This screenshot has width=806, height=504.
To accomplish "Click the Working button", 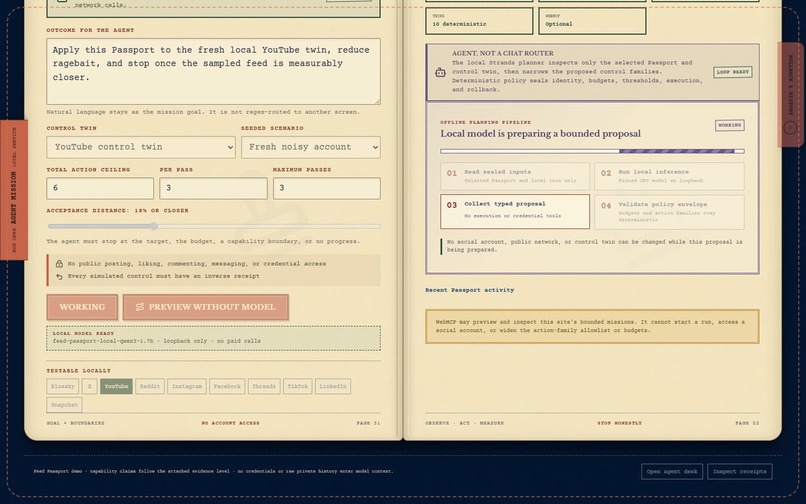I will point(82,307).
